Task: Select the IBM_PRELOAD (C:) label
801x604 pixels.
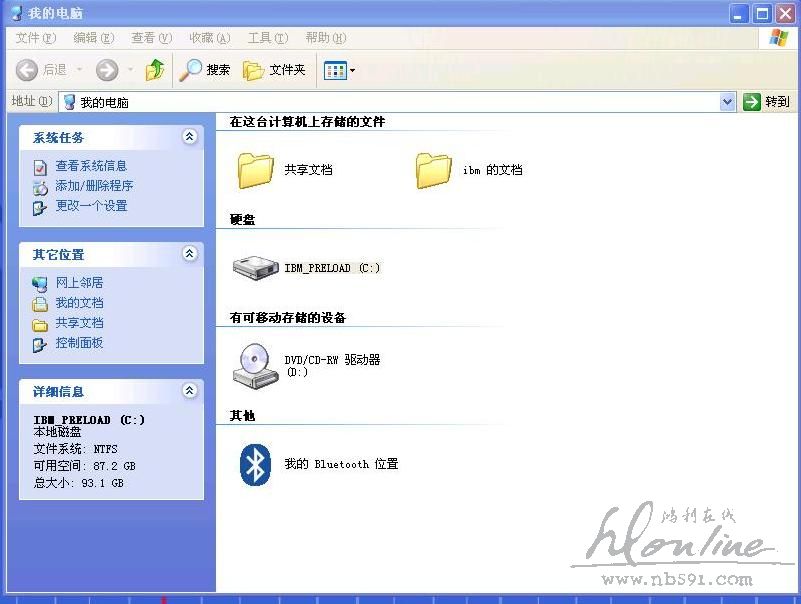Action: 332,268
